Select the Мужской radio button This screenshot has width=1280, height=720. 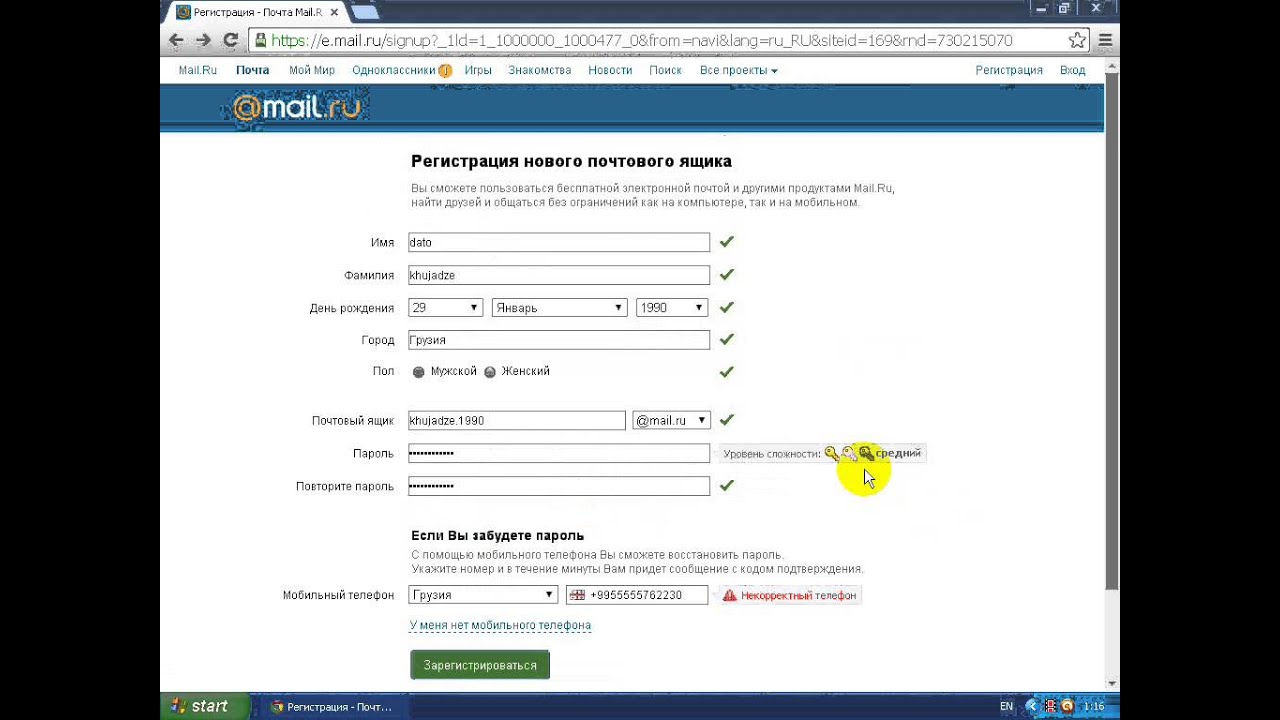coord(418,372)
